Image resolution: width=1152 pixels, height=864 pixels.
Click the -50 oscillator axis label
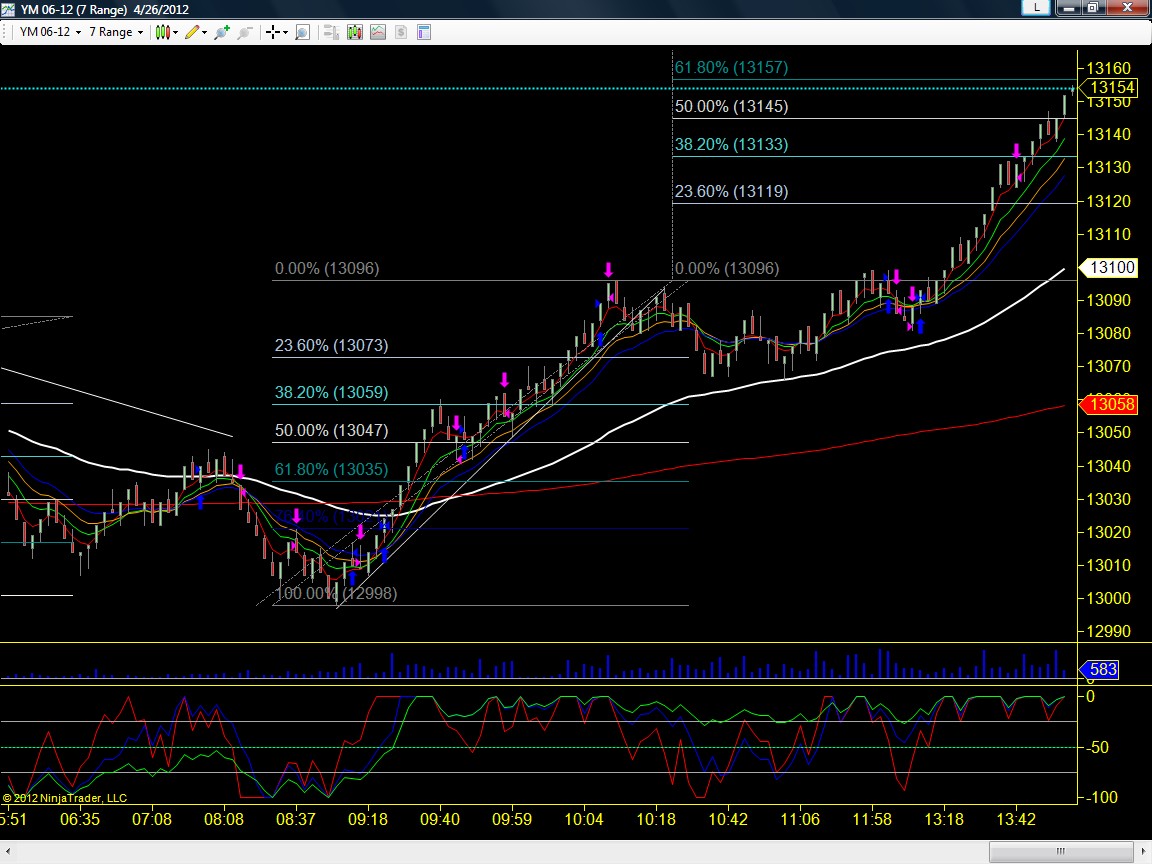[1100, 747]
